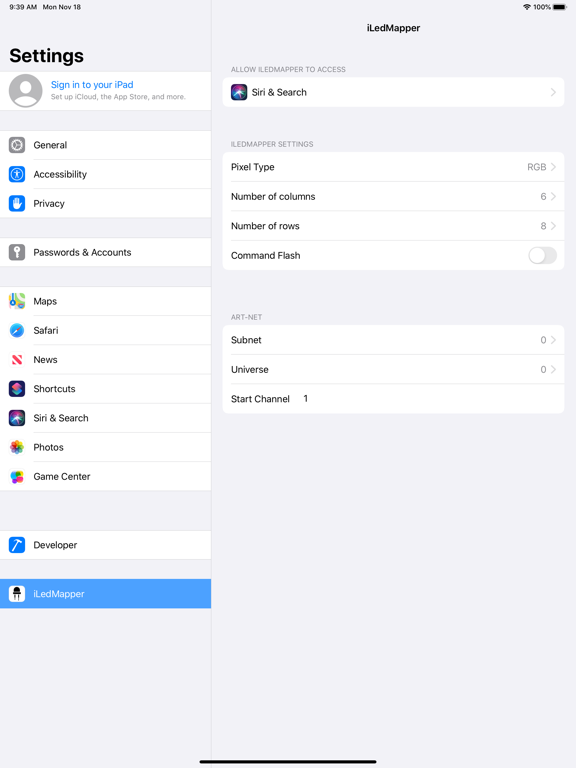Tap the Developer hammer icon
The image size is (576, 768).
pos(17,545)
